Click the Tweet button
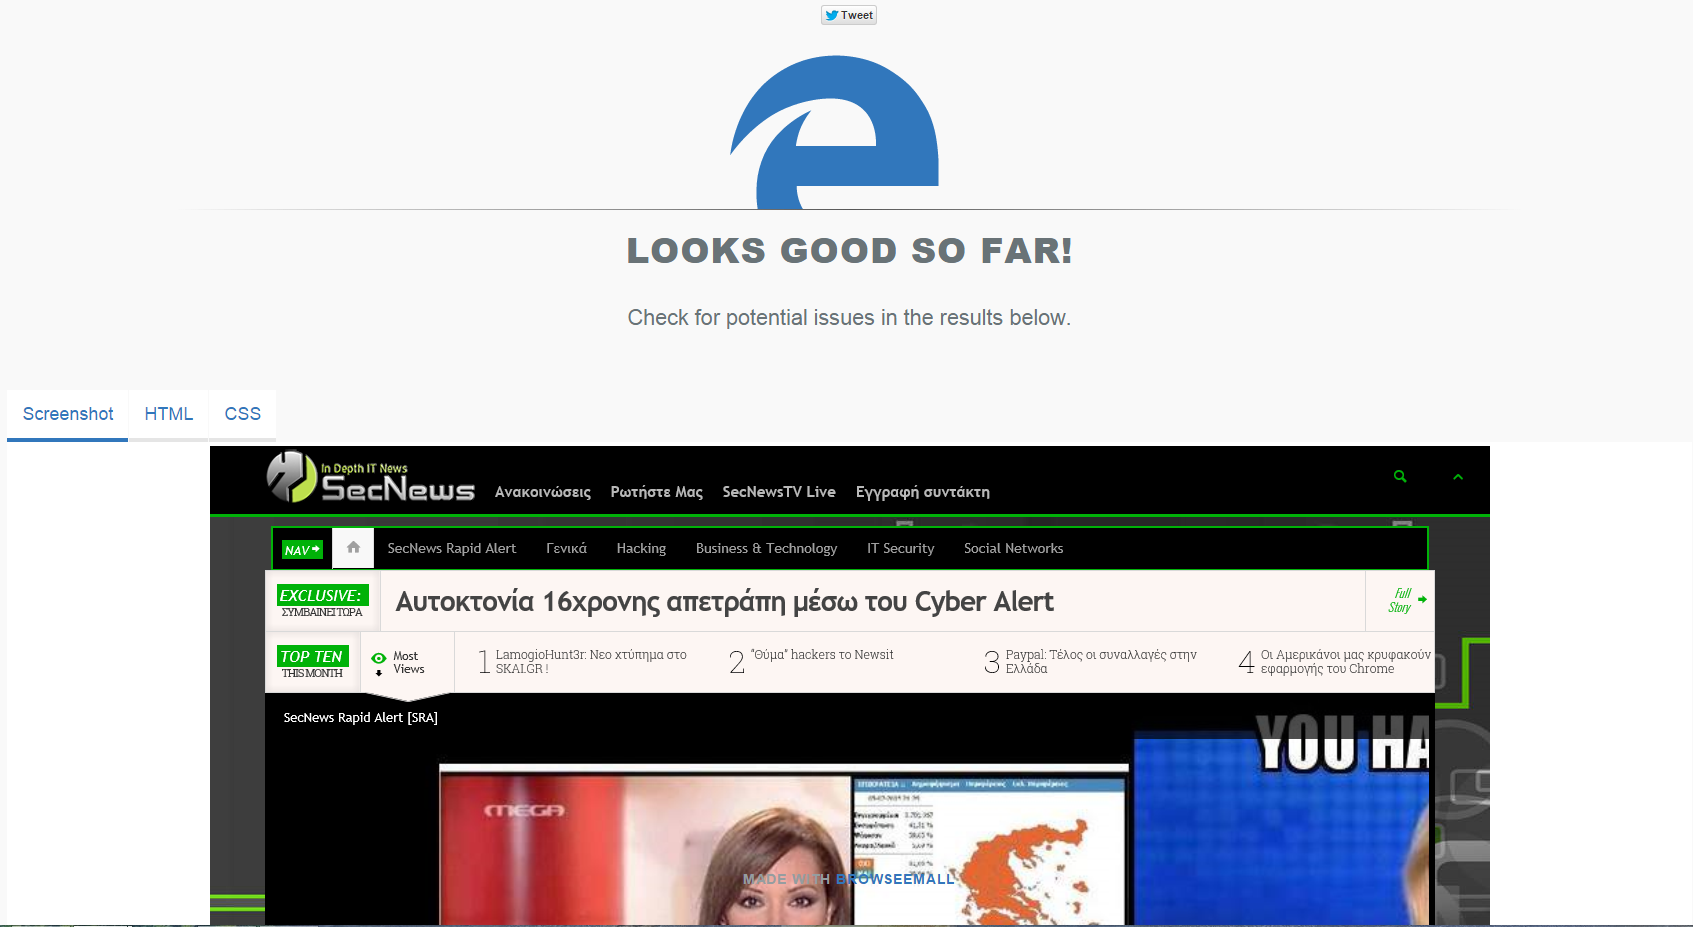The image size is (1693, 927). [848, 15]
